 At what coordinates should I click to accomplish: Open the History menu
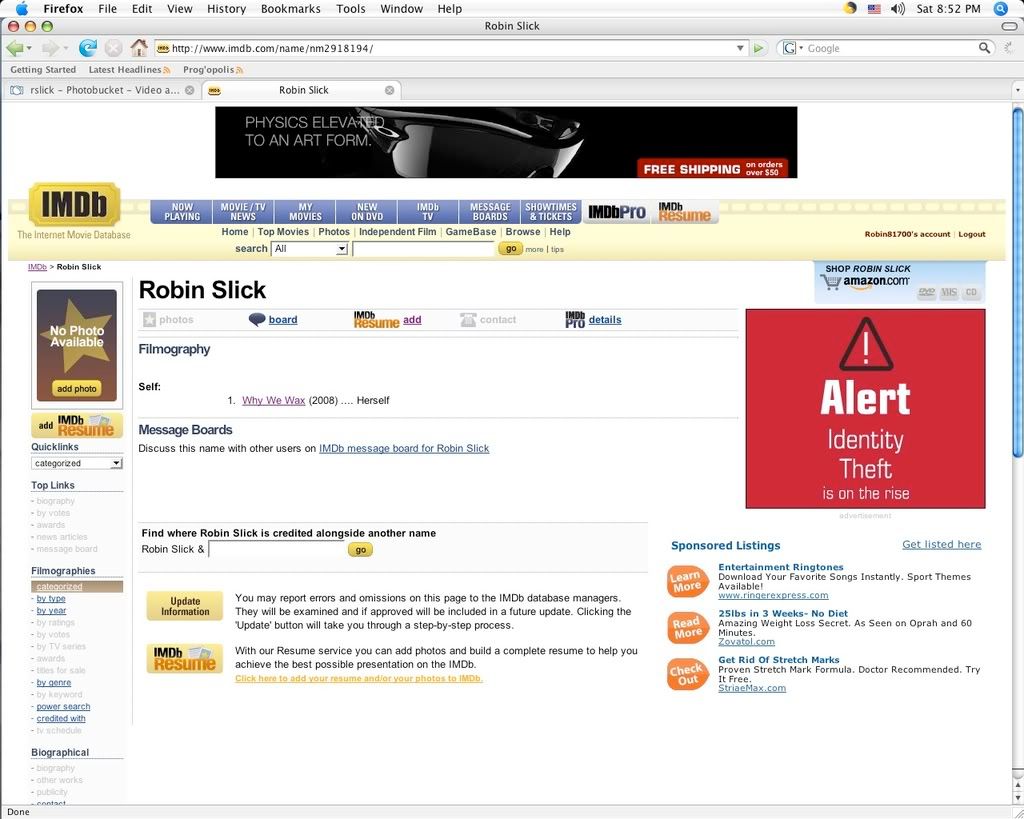tap(227, 8)
